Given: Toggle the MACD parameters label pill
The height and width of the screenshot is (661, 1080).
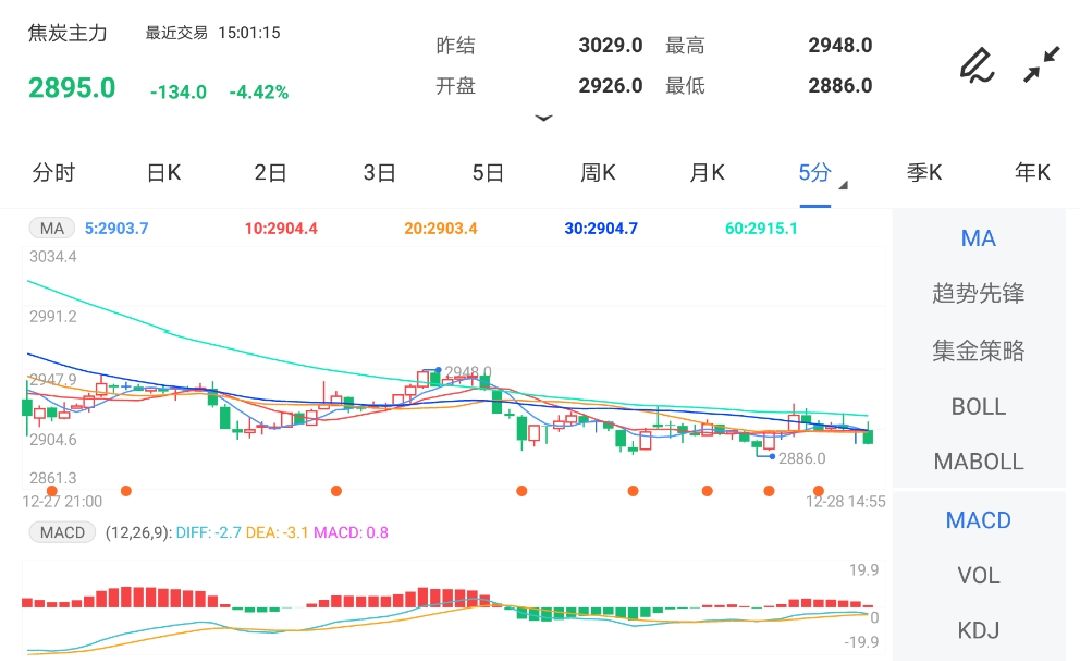Looking at the screenshot, I should pos(61,532).
